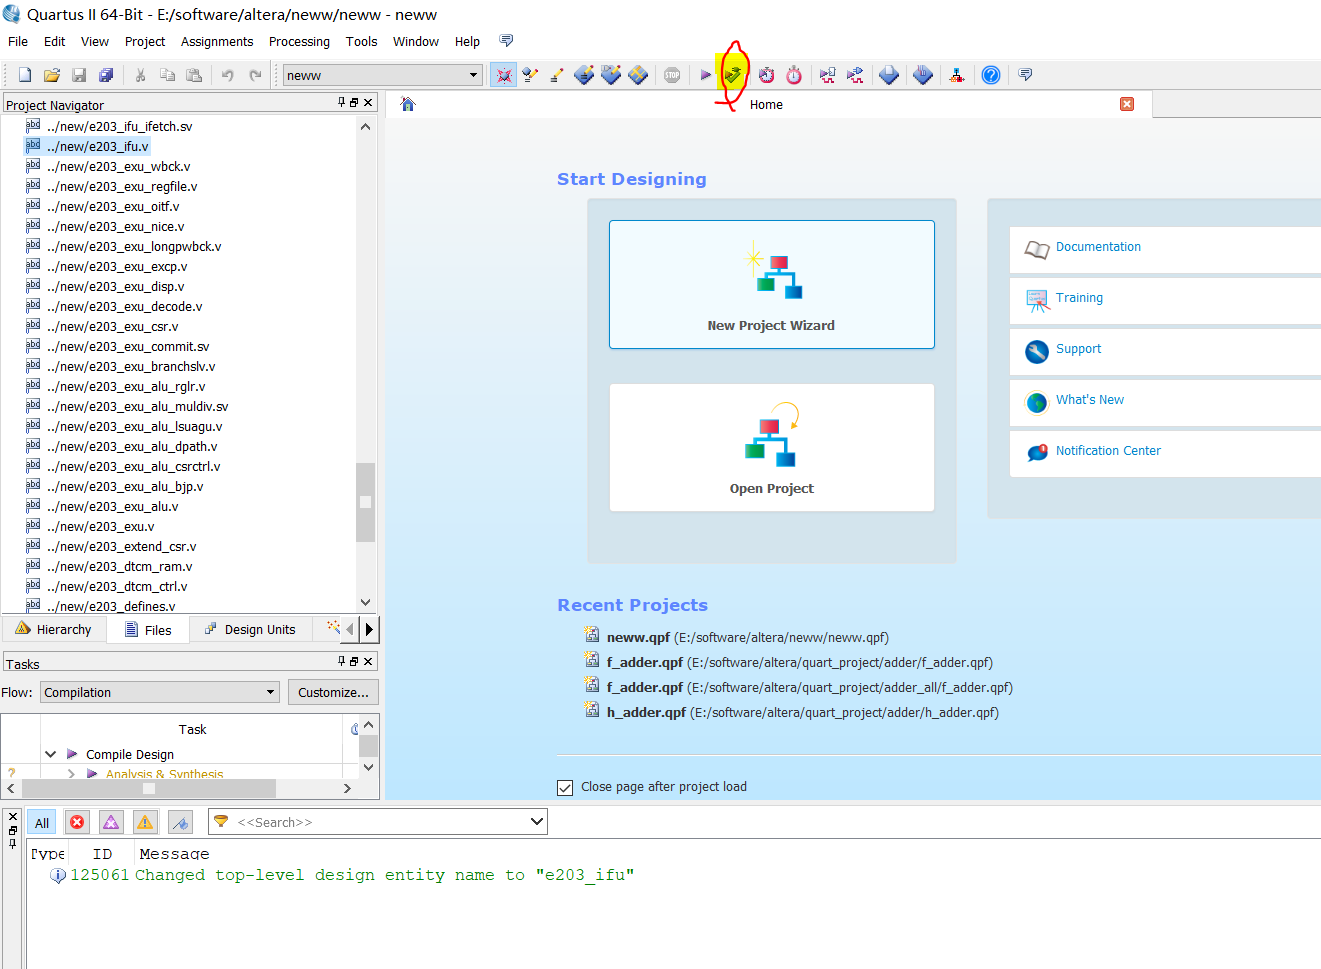Open the Assignments menu
Image resolution: width=1321 pixels, height=969 pixels.
pyautogui.click(x=217, y=42)
